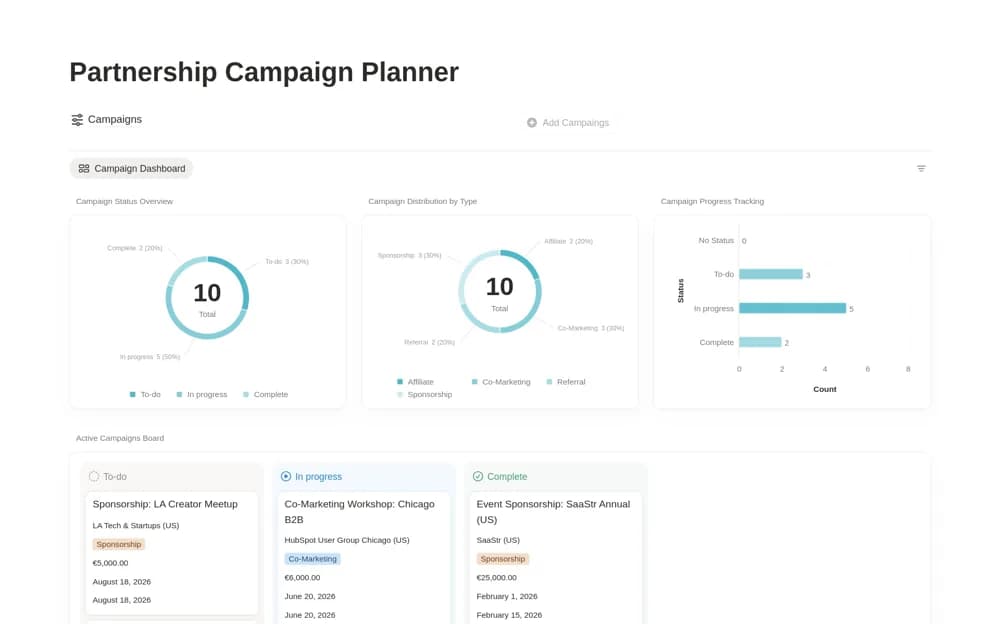This screenshot has width=1000, height=624.
Task: Click the Referral 2 (20%) chart label
Action: coord(429,342)
